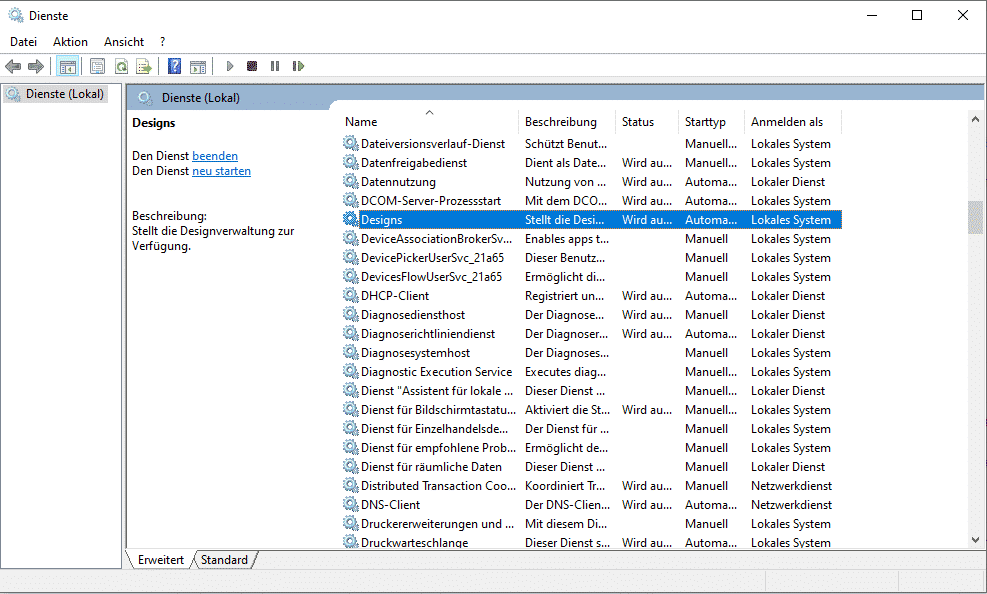Switch to the Standard tab
987x594 pixels.
tap(224, 559)
